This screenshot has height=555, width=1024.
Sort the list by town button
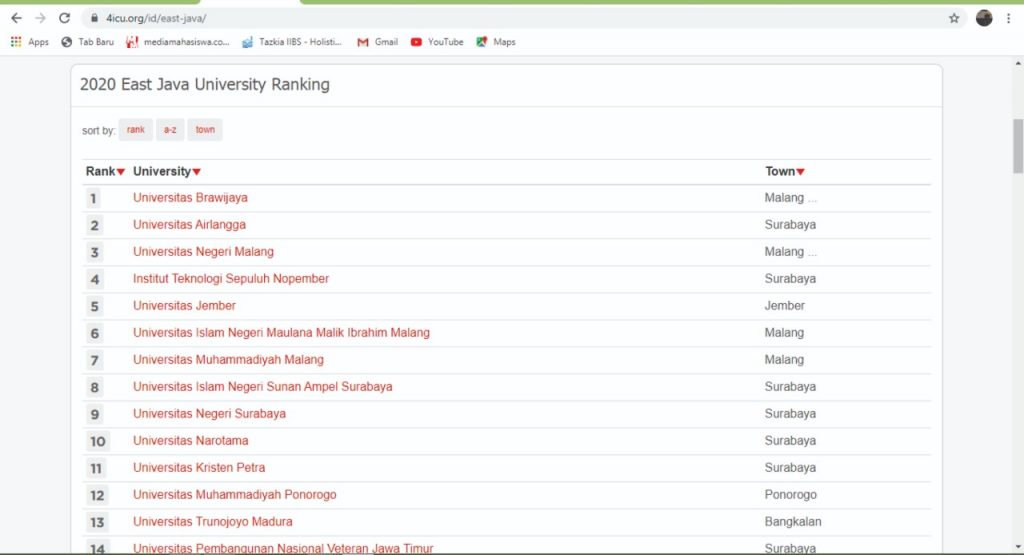click(205, 129)
